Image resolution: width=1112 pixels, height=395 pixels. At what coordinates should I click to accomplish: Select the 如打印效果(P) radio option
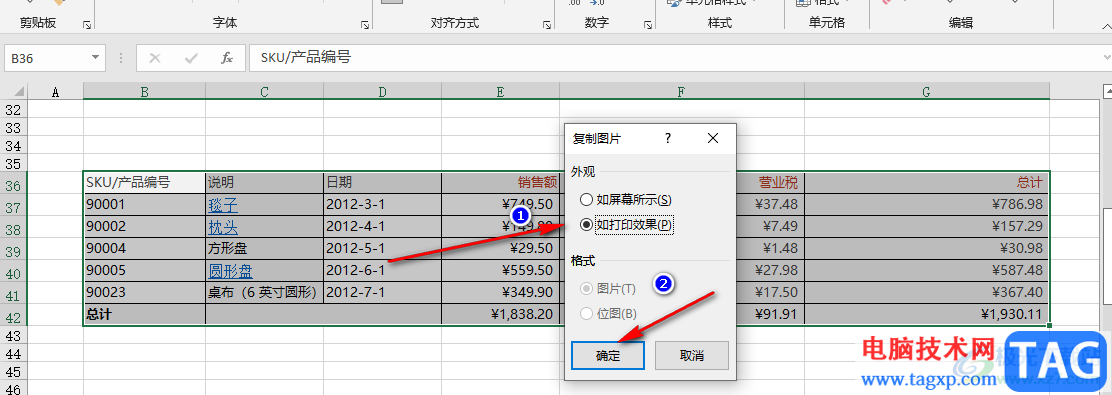tap(627, 225)
